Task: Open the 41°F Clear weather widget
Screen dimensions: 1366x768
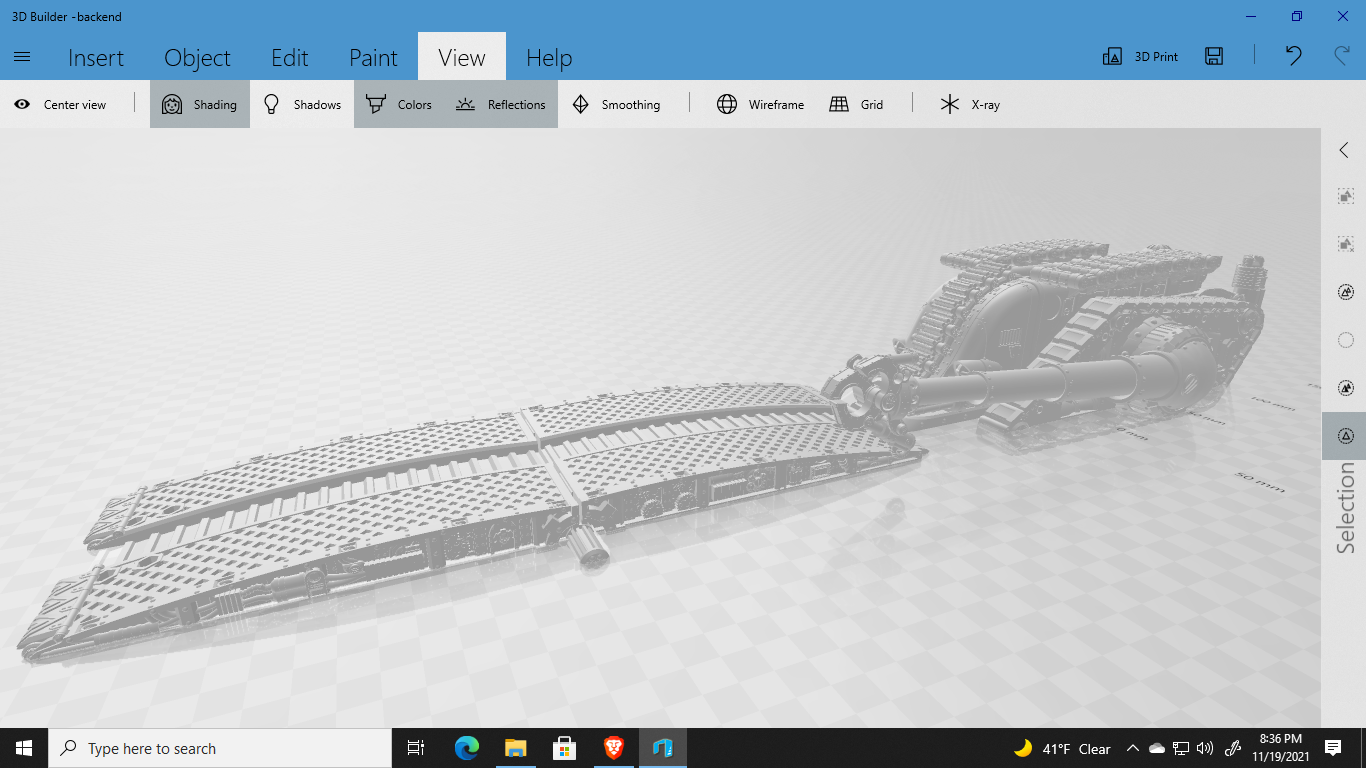Action: [1062, 748]
